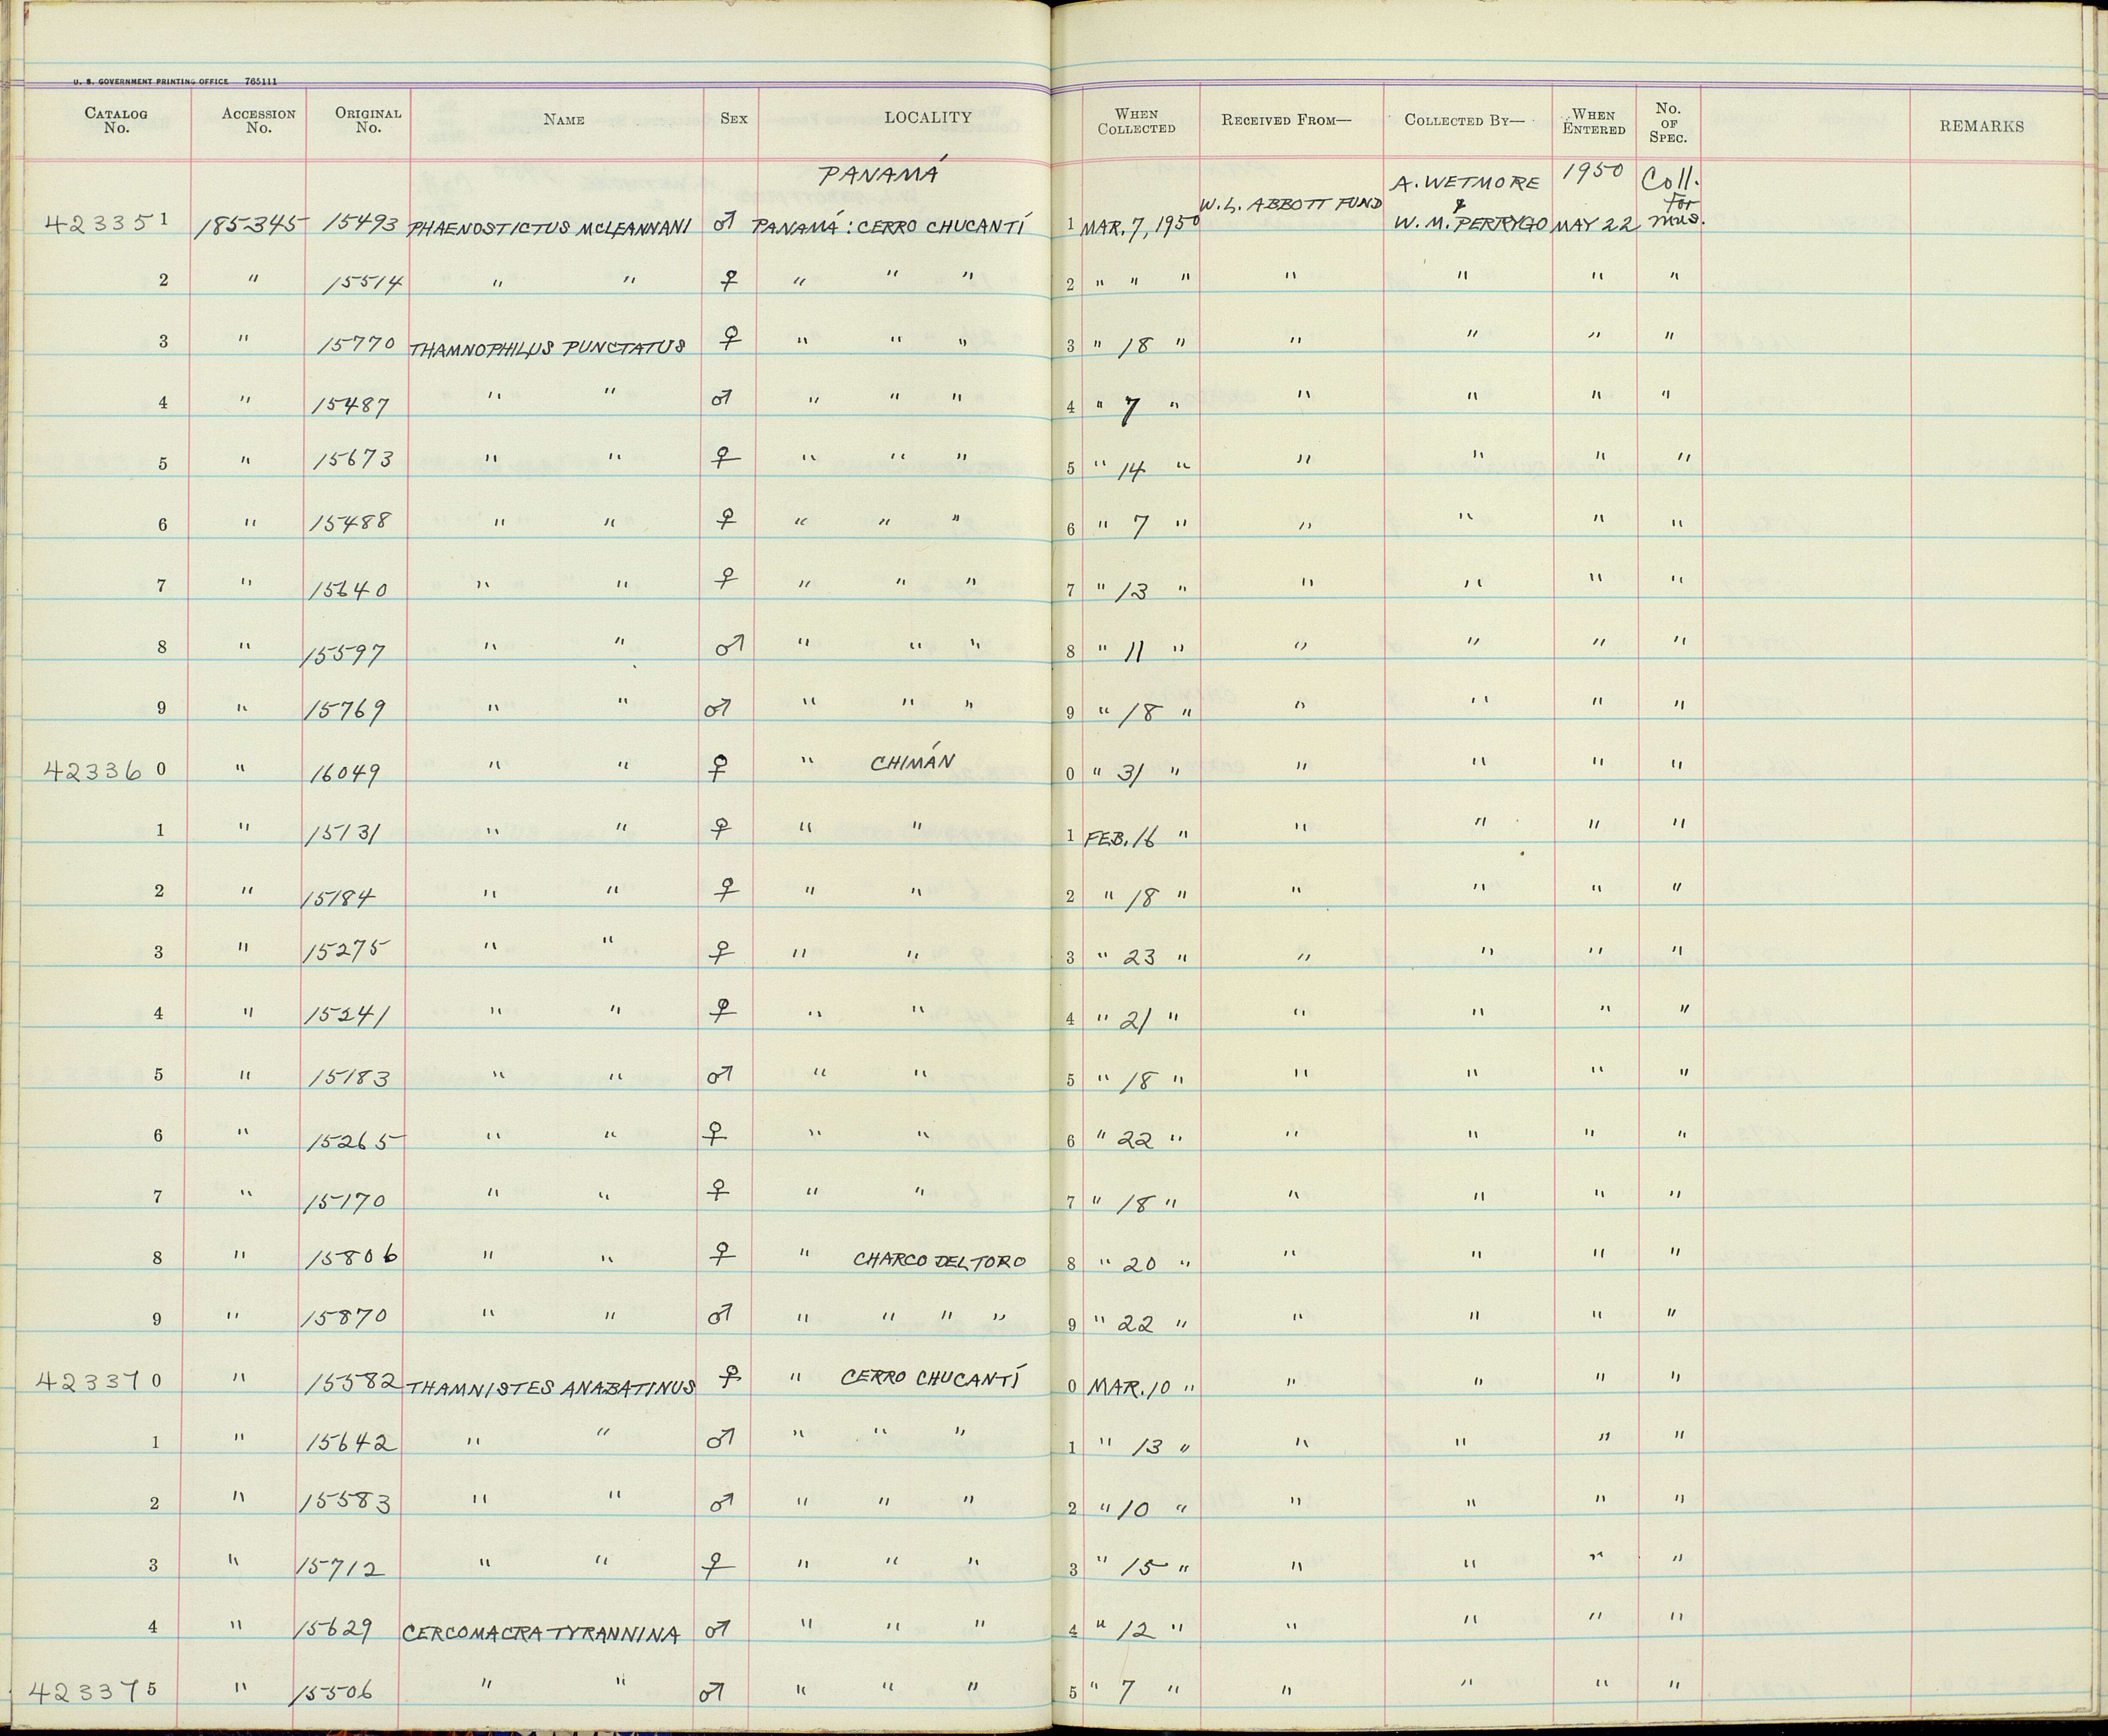Select original number 15506

click(x=333, y=1693)
